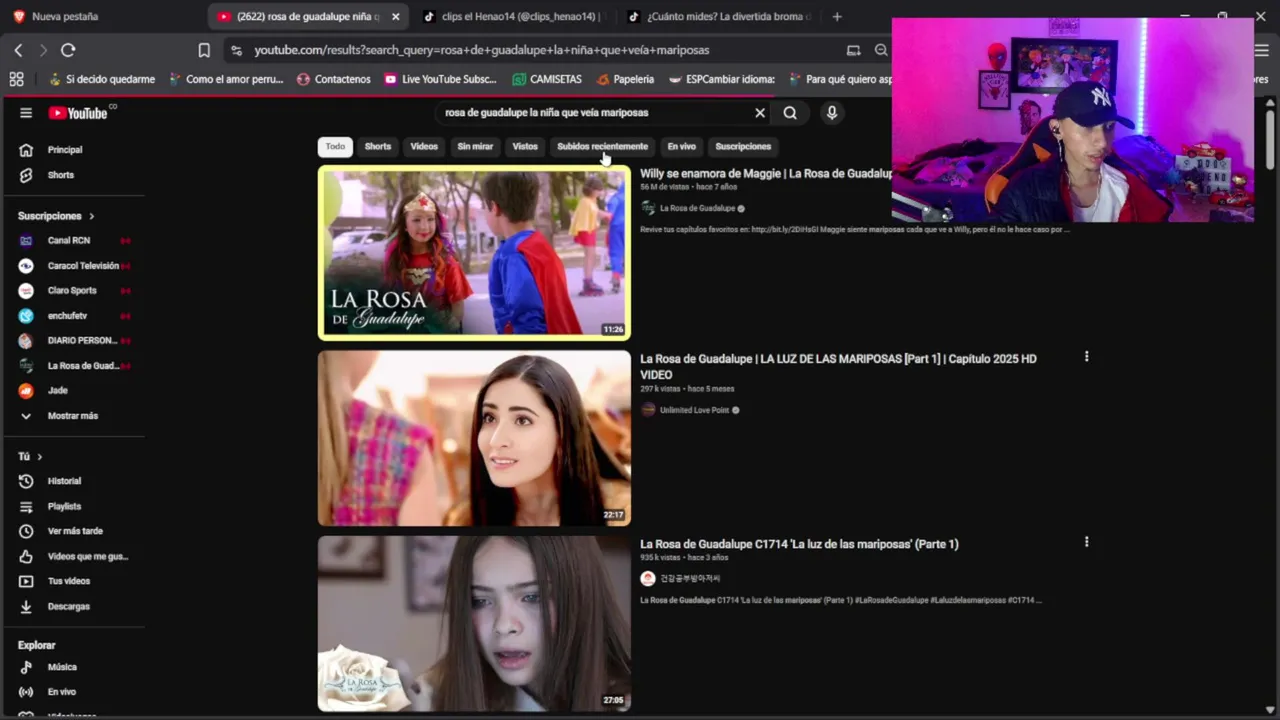Switch to clips el Henao14 TikTok tab
1280x720 pixels.
514,17
